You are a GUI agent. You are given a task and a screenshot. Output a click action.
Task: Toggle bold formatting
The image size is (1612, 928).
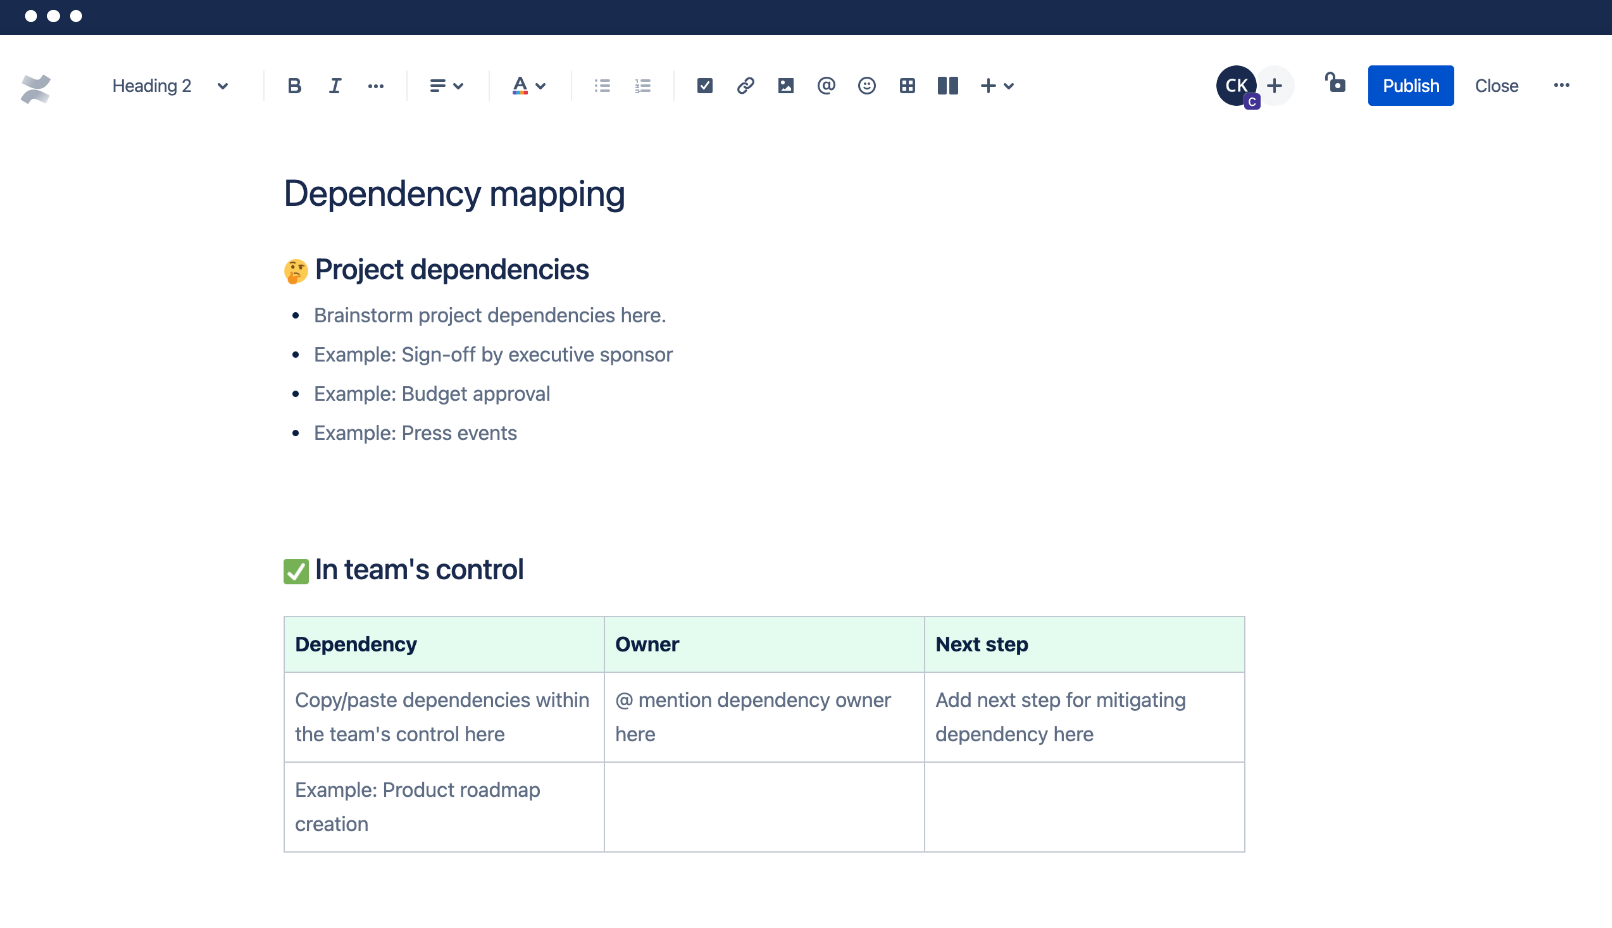(x=294, y=86)
